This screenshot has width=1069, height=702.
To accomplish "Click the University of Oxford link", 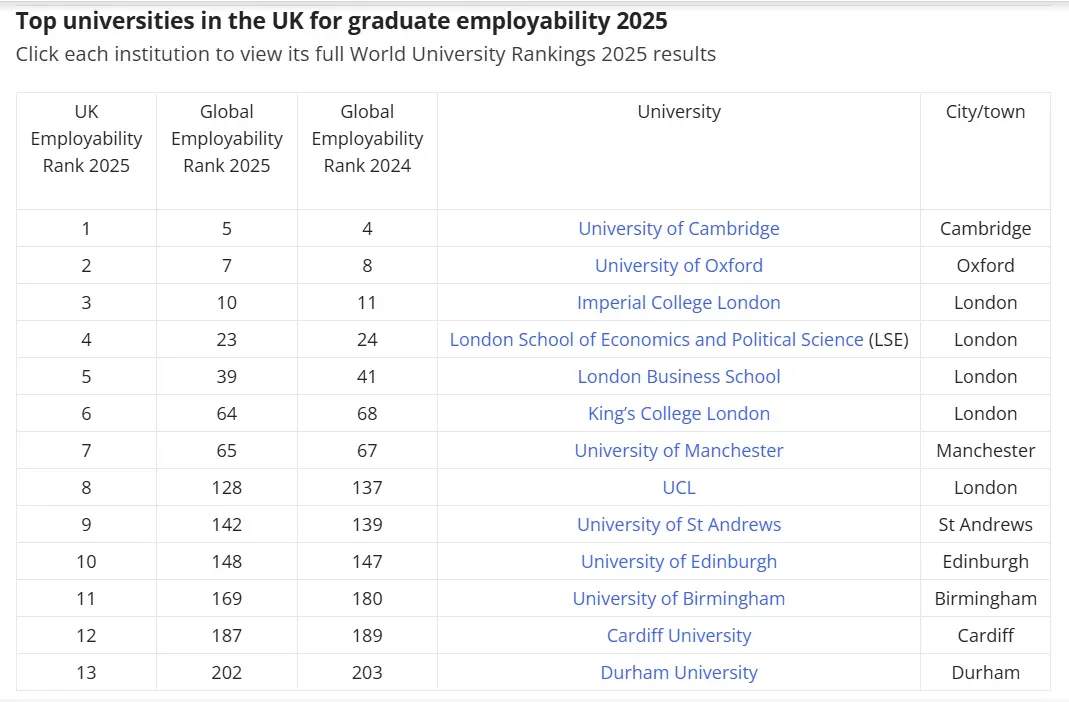I will click(x=678, y=266).
